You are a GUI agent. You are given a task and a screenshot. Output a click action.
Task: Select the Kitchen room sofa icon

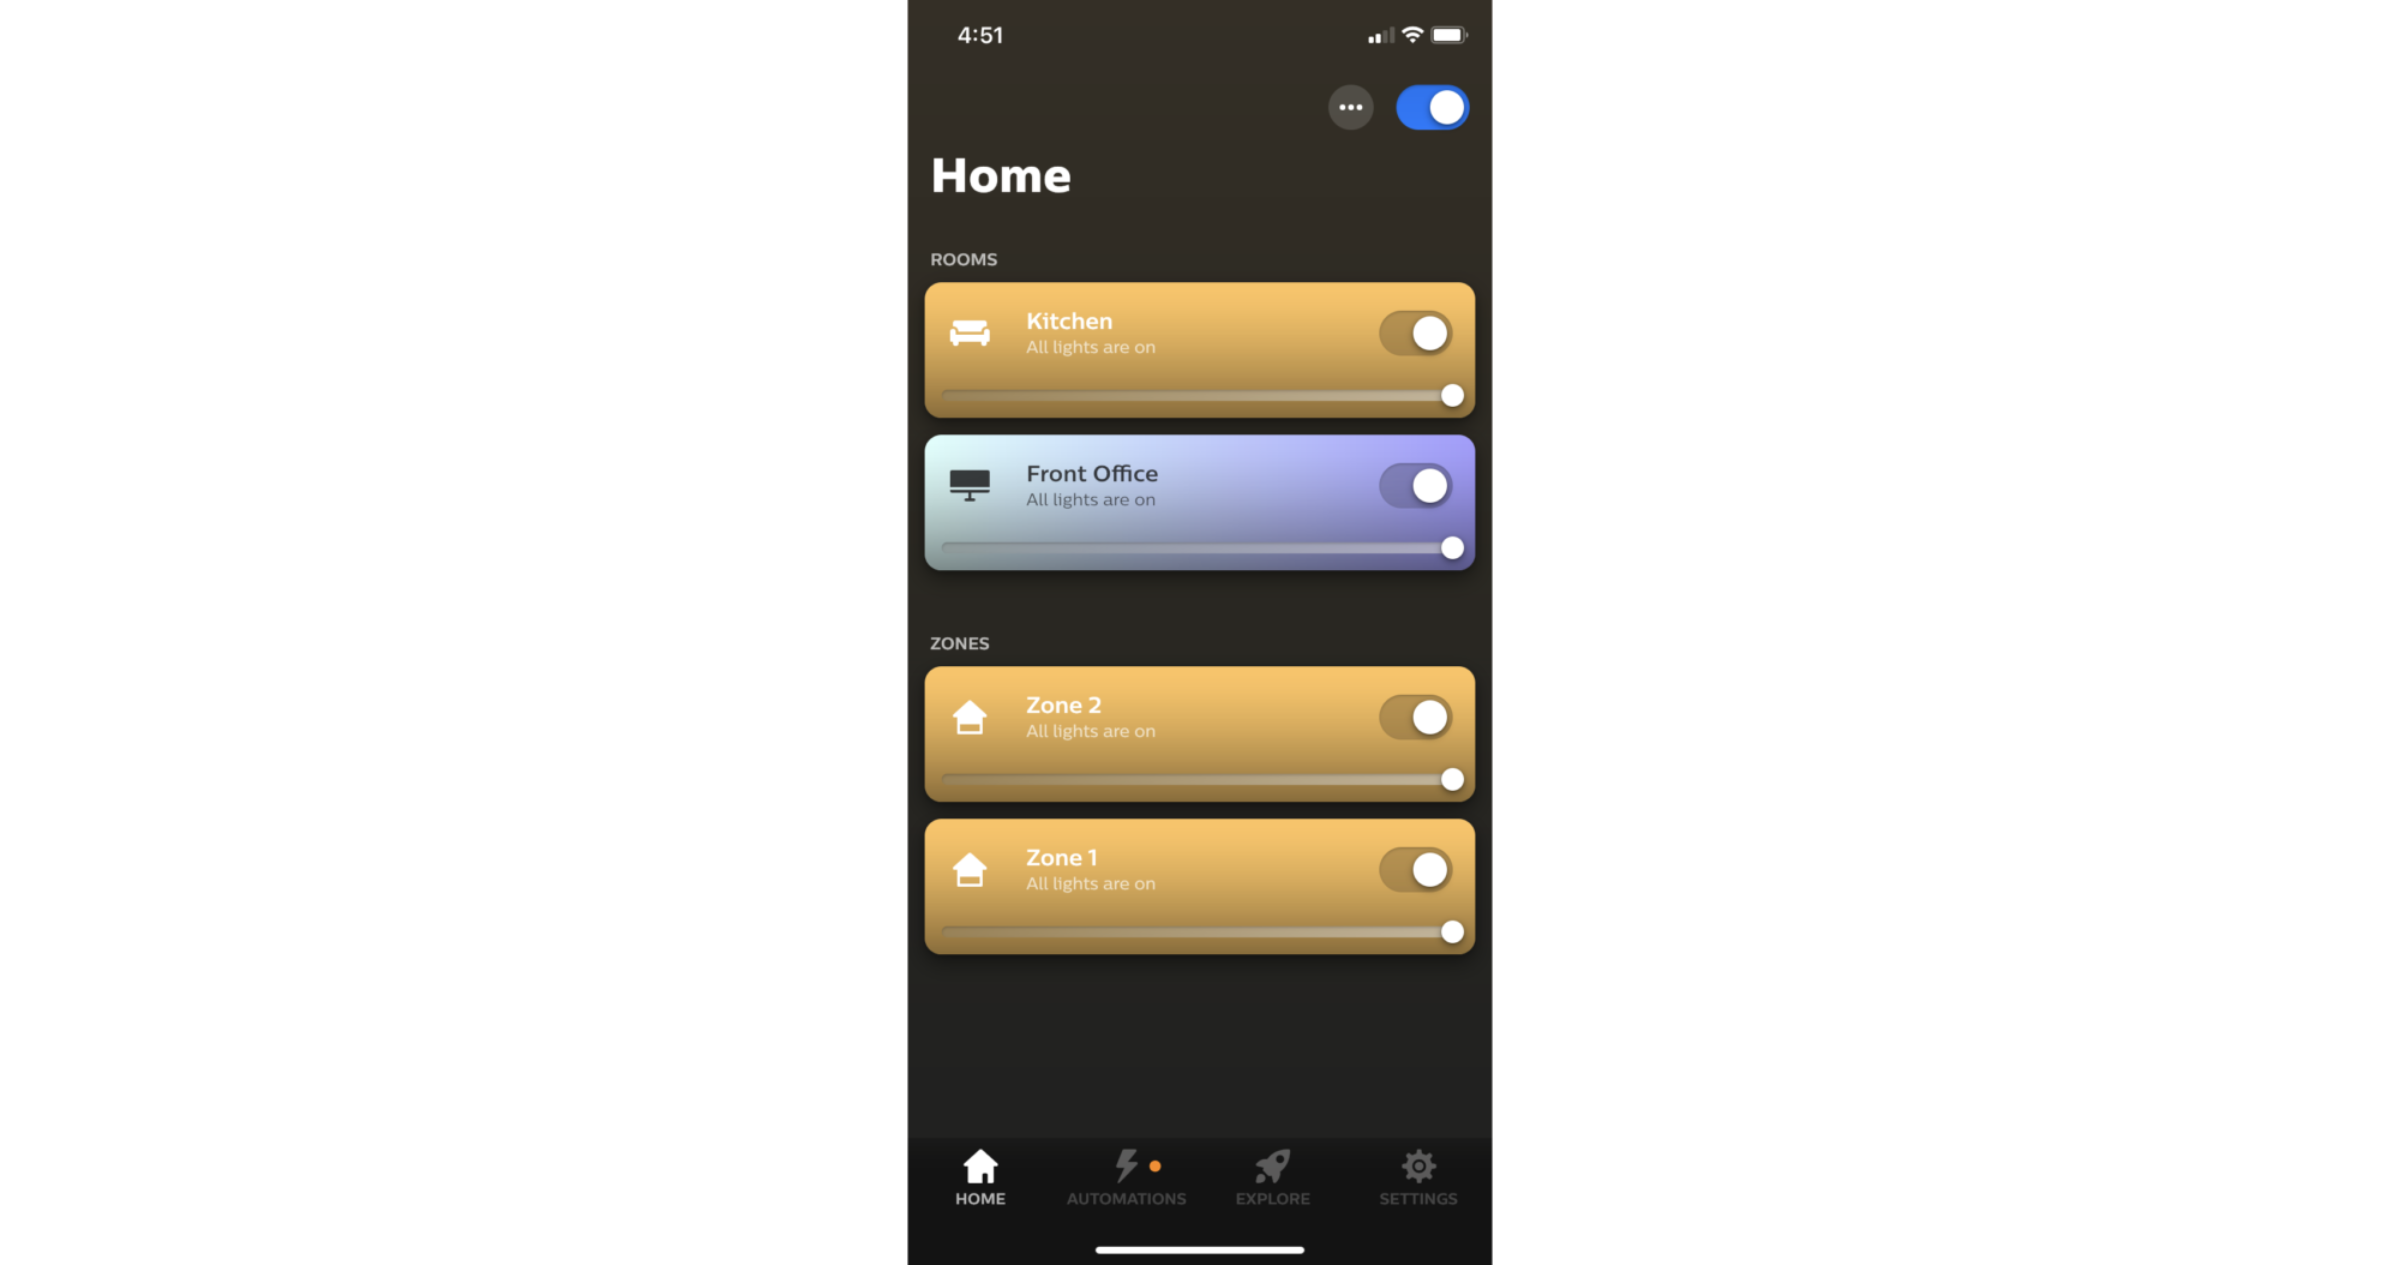click(x=970, y=330)
